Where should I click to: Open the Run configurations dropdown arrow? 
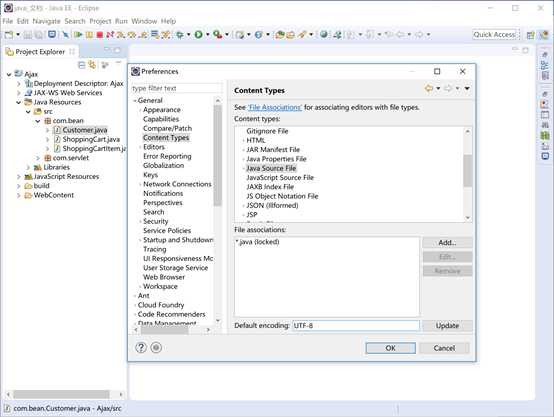tap(208, 35)
